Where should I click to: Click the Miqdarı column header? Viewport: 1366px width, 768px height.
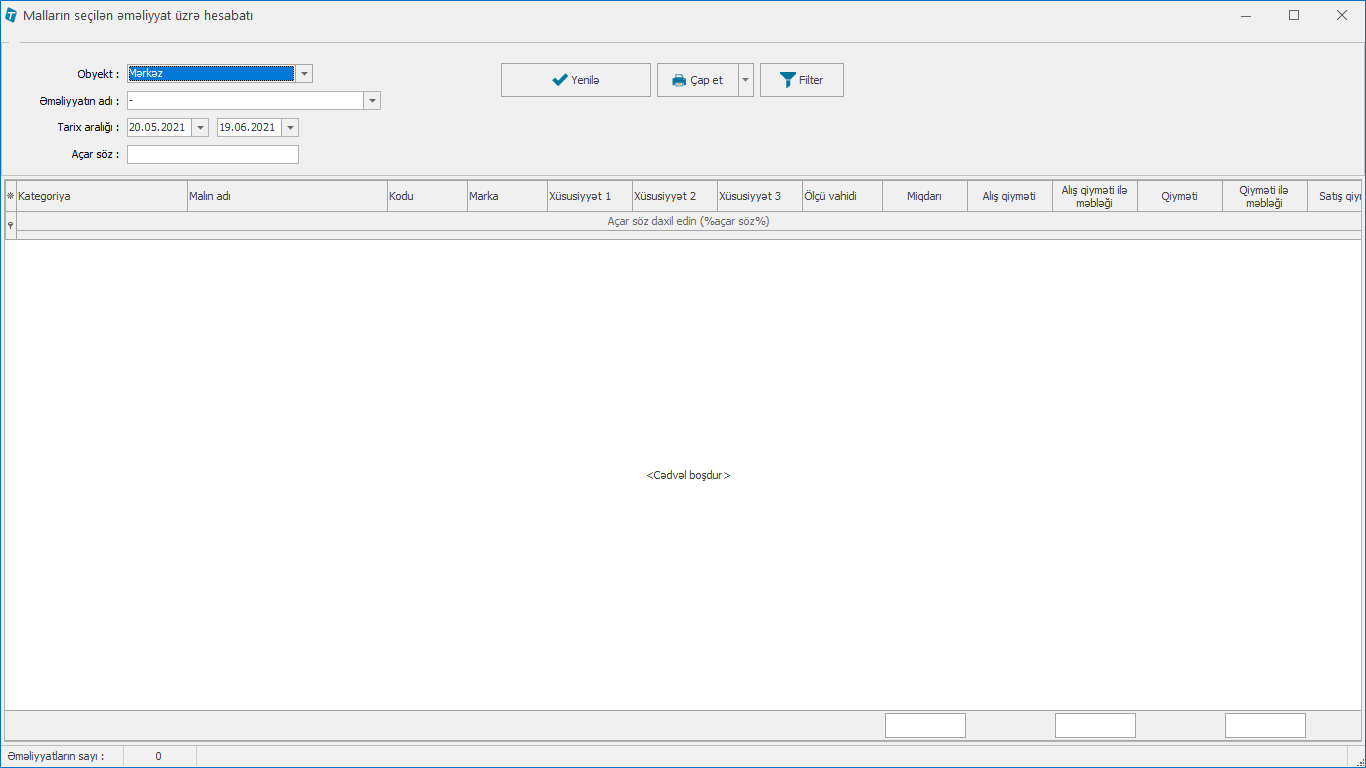[x=925, y=197]
